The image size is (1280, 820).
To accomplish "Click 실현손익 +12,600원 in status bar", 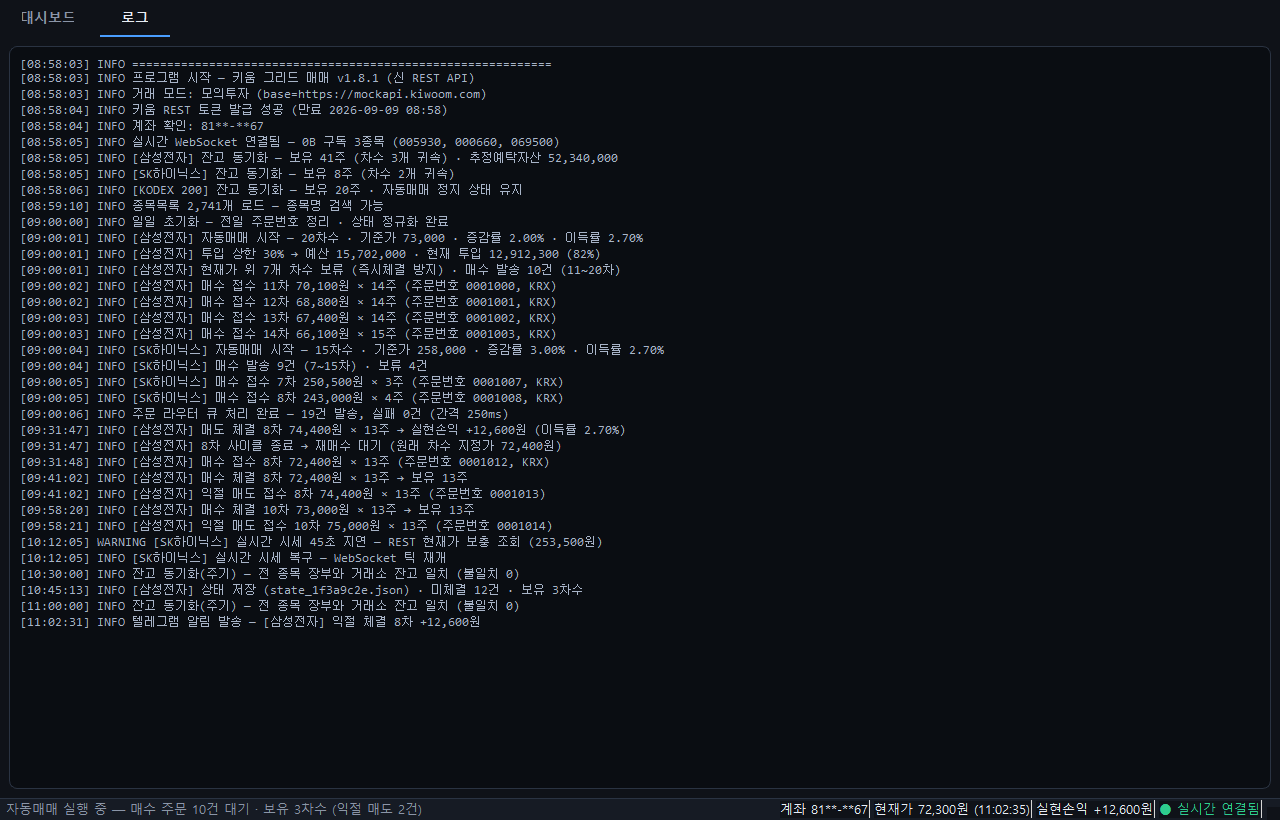I will point(1094,809).
